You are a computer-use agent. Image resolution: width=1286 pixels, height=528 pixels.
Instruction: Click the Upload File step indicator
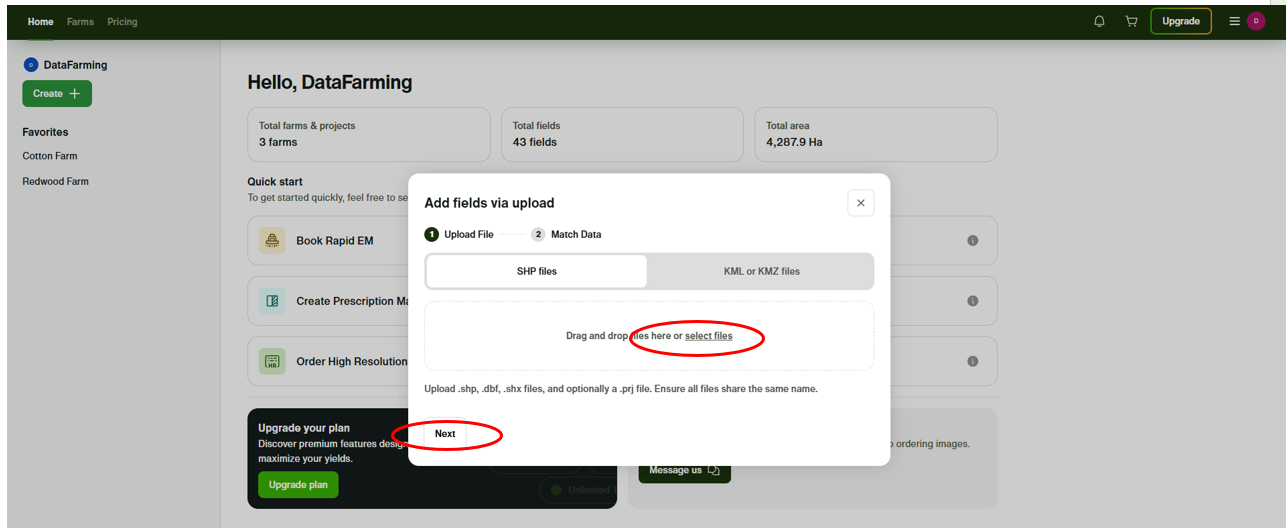(459, 234)
